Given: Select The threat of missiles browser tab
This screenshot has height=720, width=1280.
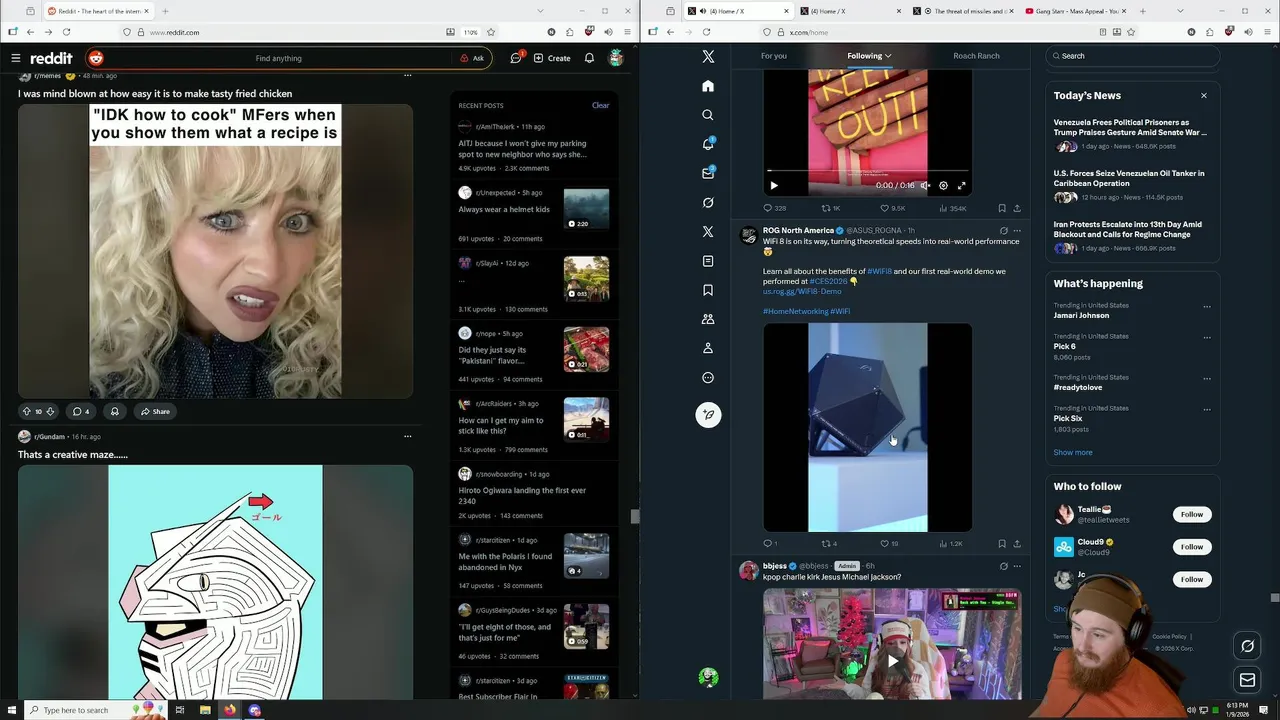Looking at the screenshot, I should 962,11.
